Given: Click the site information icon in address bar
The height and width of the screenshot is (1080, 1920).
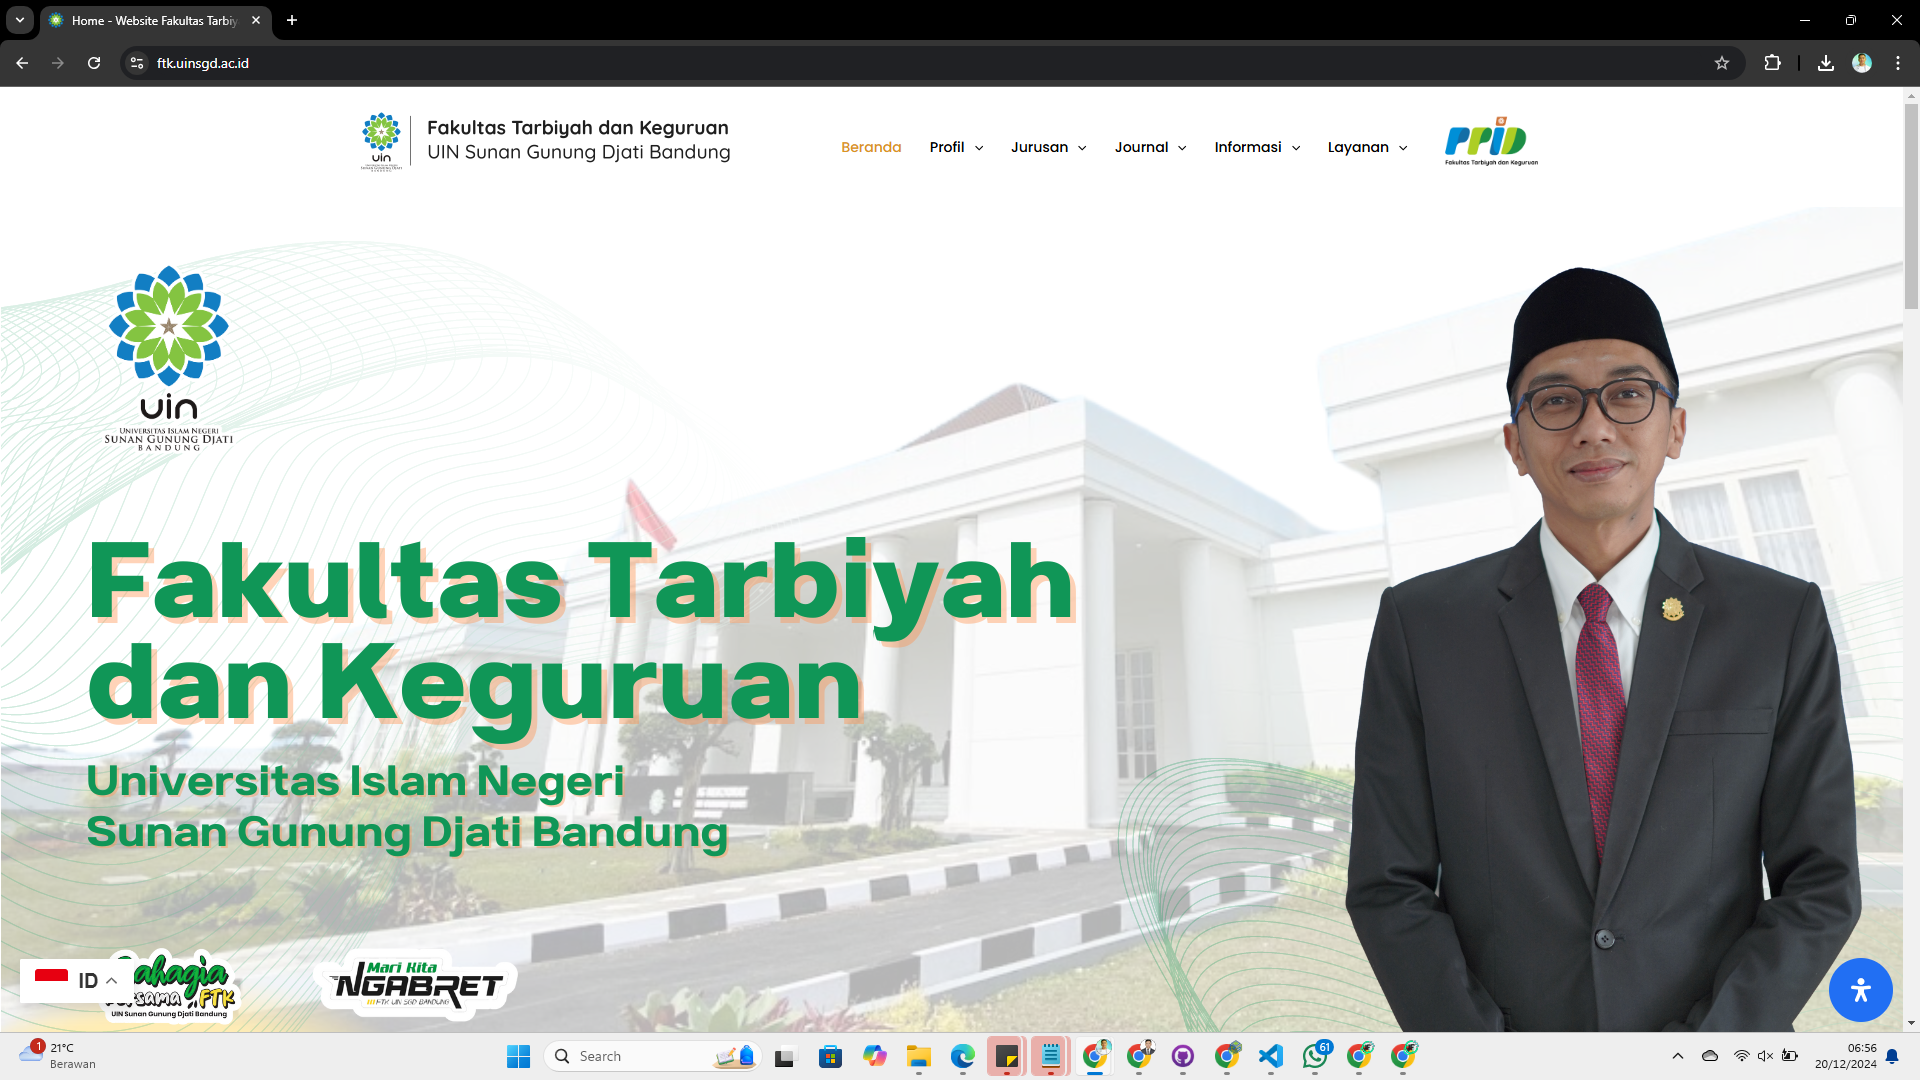Looking at the screenshot, I should coord(137,63).
